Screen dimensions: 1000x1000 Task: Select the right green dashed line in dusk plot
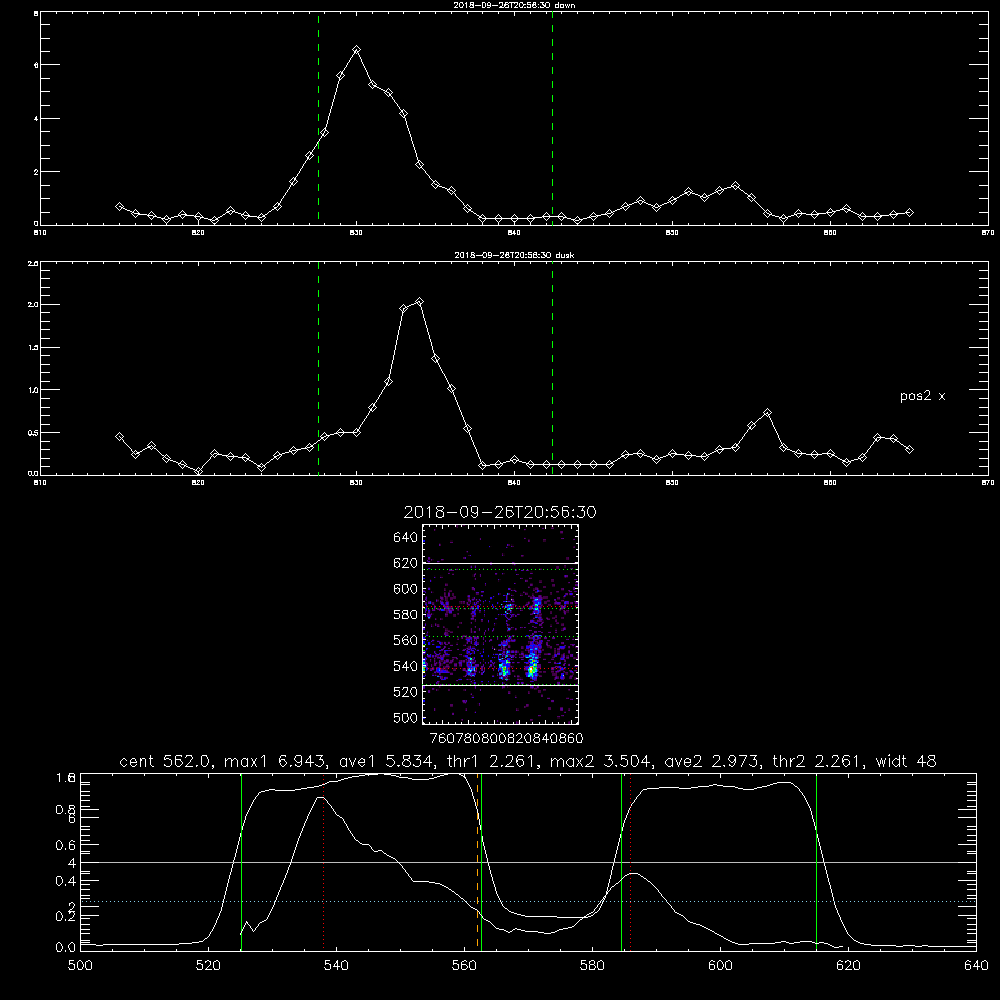(x=552, y=368)
